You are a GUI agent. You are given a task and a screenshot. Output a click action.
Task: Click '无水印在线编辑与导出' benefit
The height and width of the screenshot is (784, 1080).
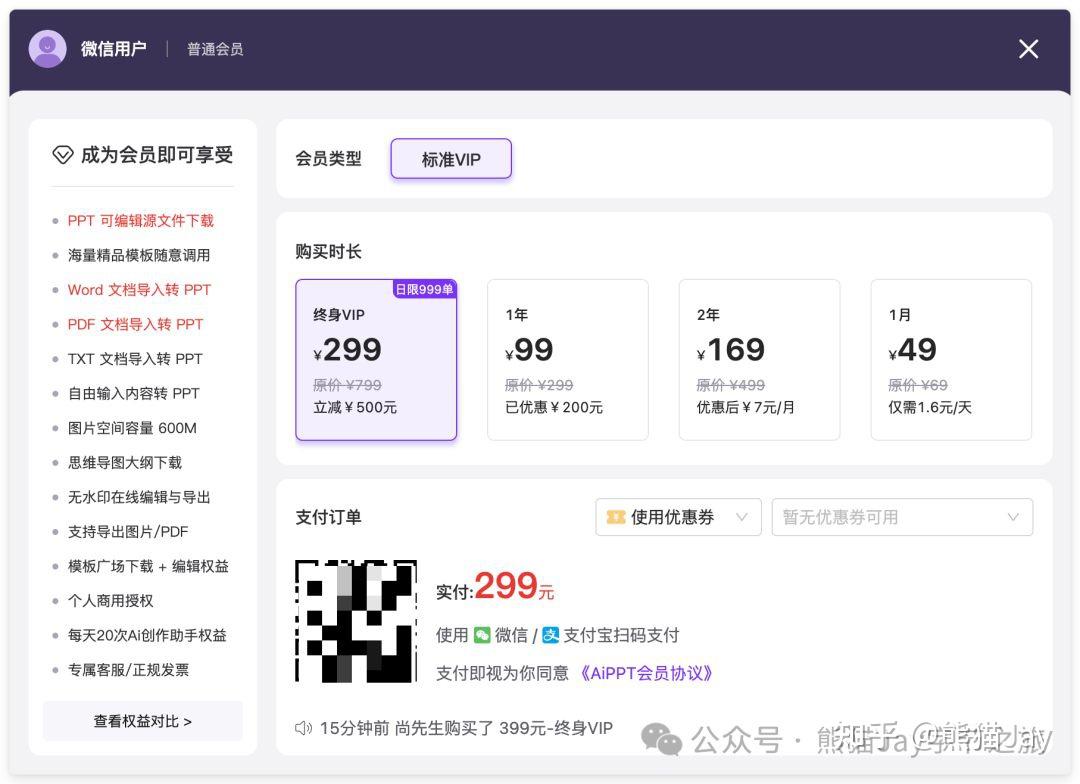tap(139, 497)
